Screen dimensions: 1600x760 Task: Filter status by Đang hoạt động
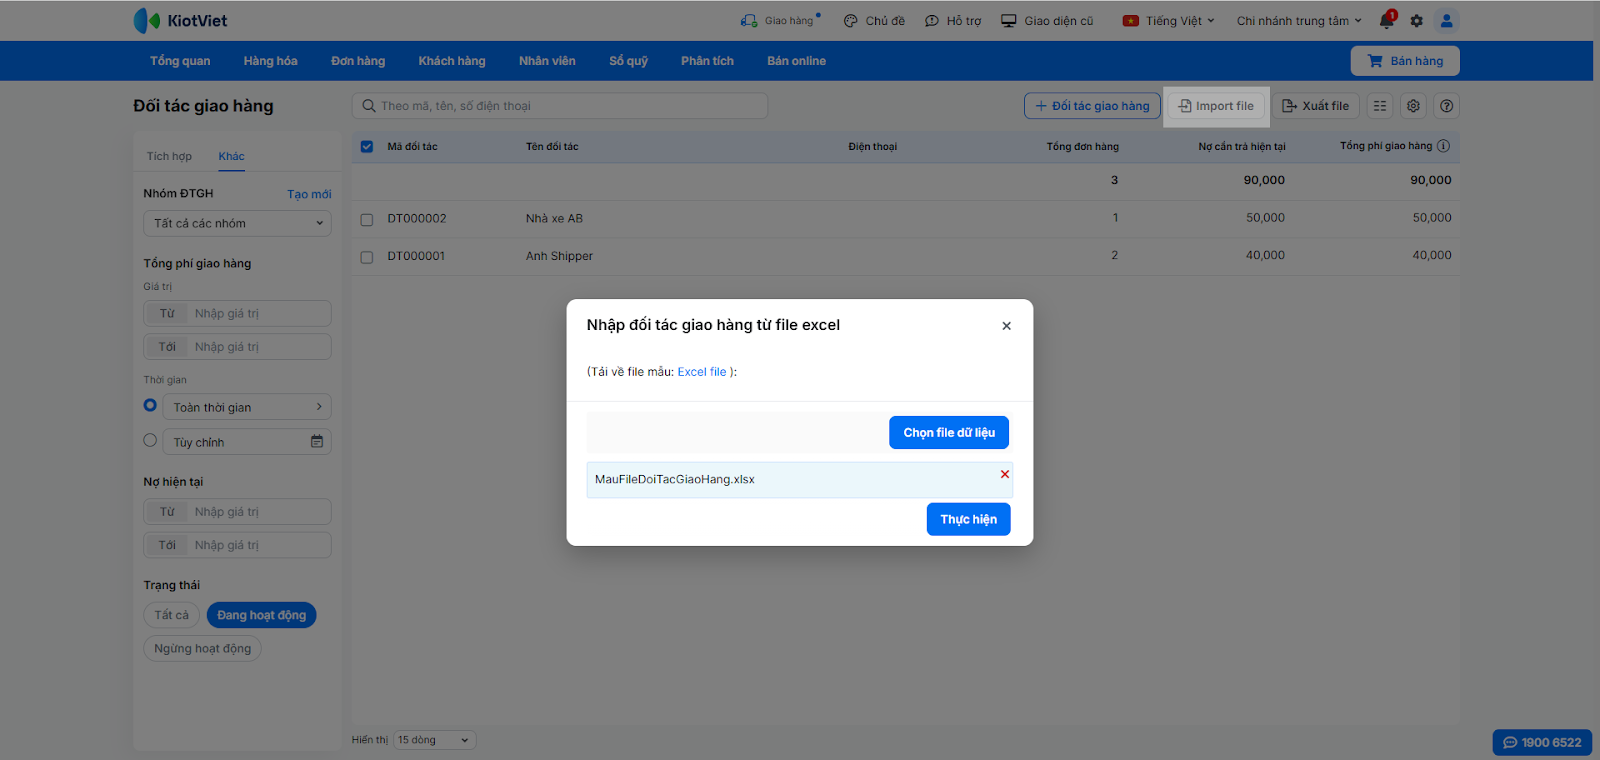tap(262, 615)
